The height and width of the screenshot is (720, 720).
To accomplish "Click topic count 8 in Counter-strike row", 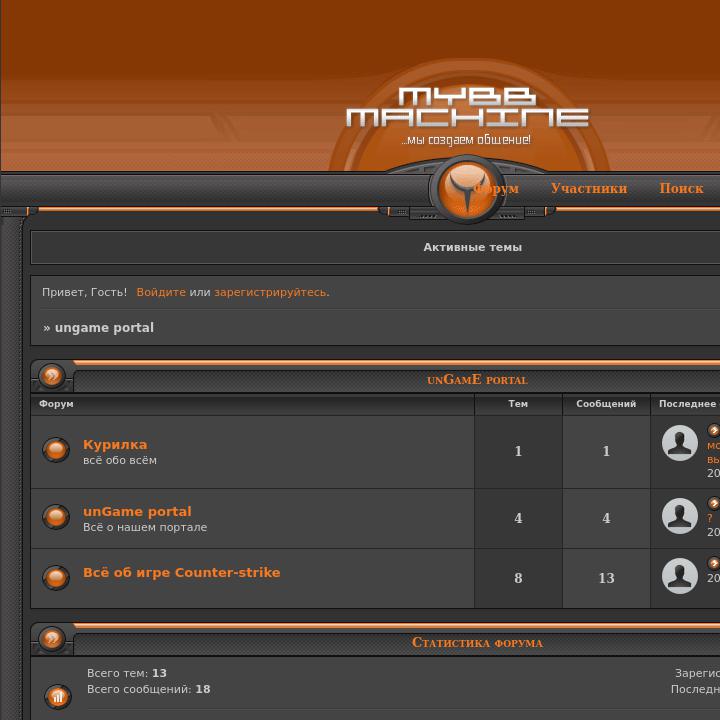I will [518, 578].
